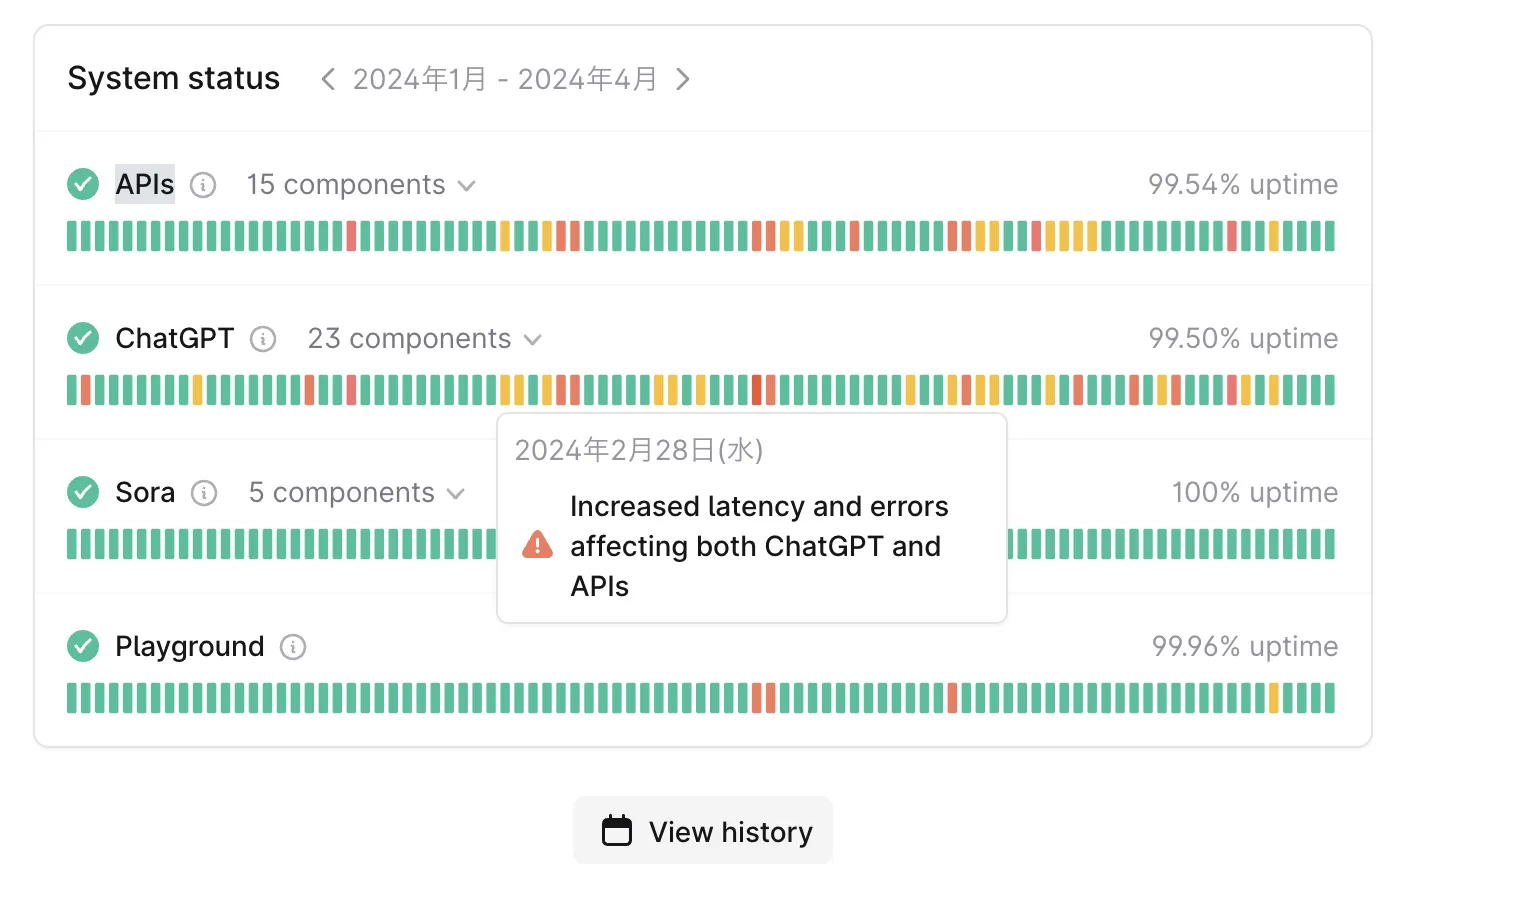Open the View history page
The image size is (1514, 898).
pyautogui.click(x=703, y=831)
